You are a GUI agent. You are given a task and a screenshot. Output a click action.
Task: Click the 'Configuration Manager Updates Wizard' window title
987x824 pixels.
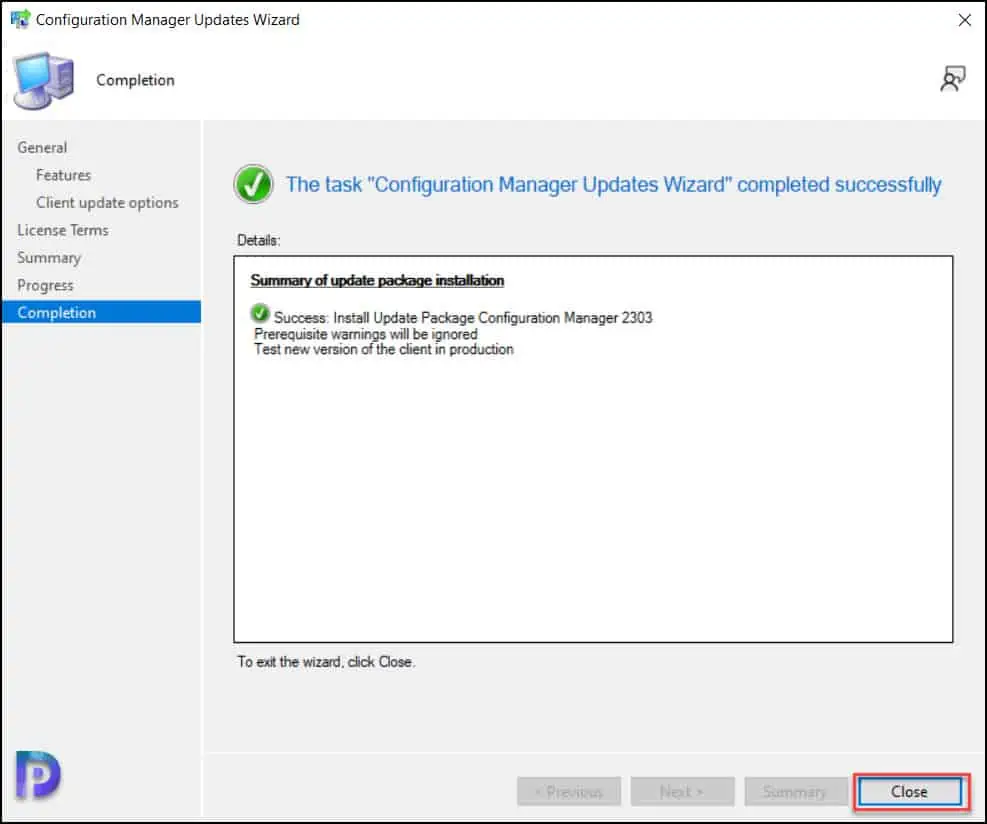click(167, 20)
